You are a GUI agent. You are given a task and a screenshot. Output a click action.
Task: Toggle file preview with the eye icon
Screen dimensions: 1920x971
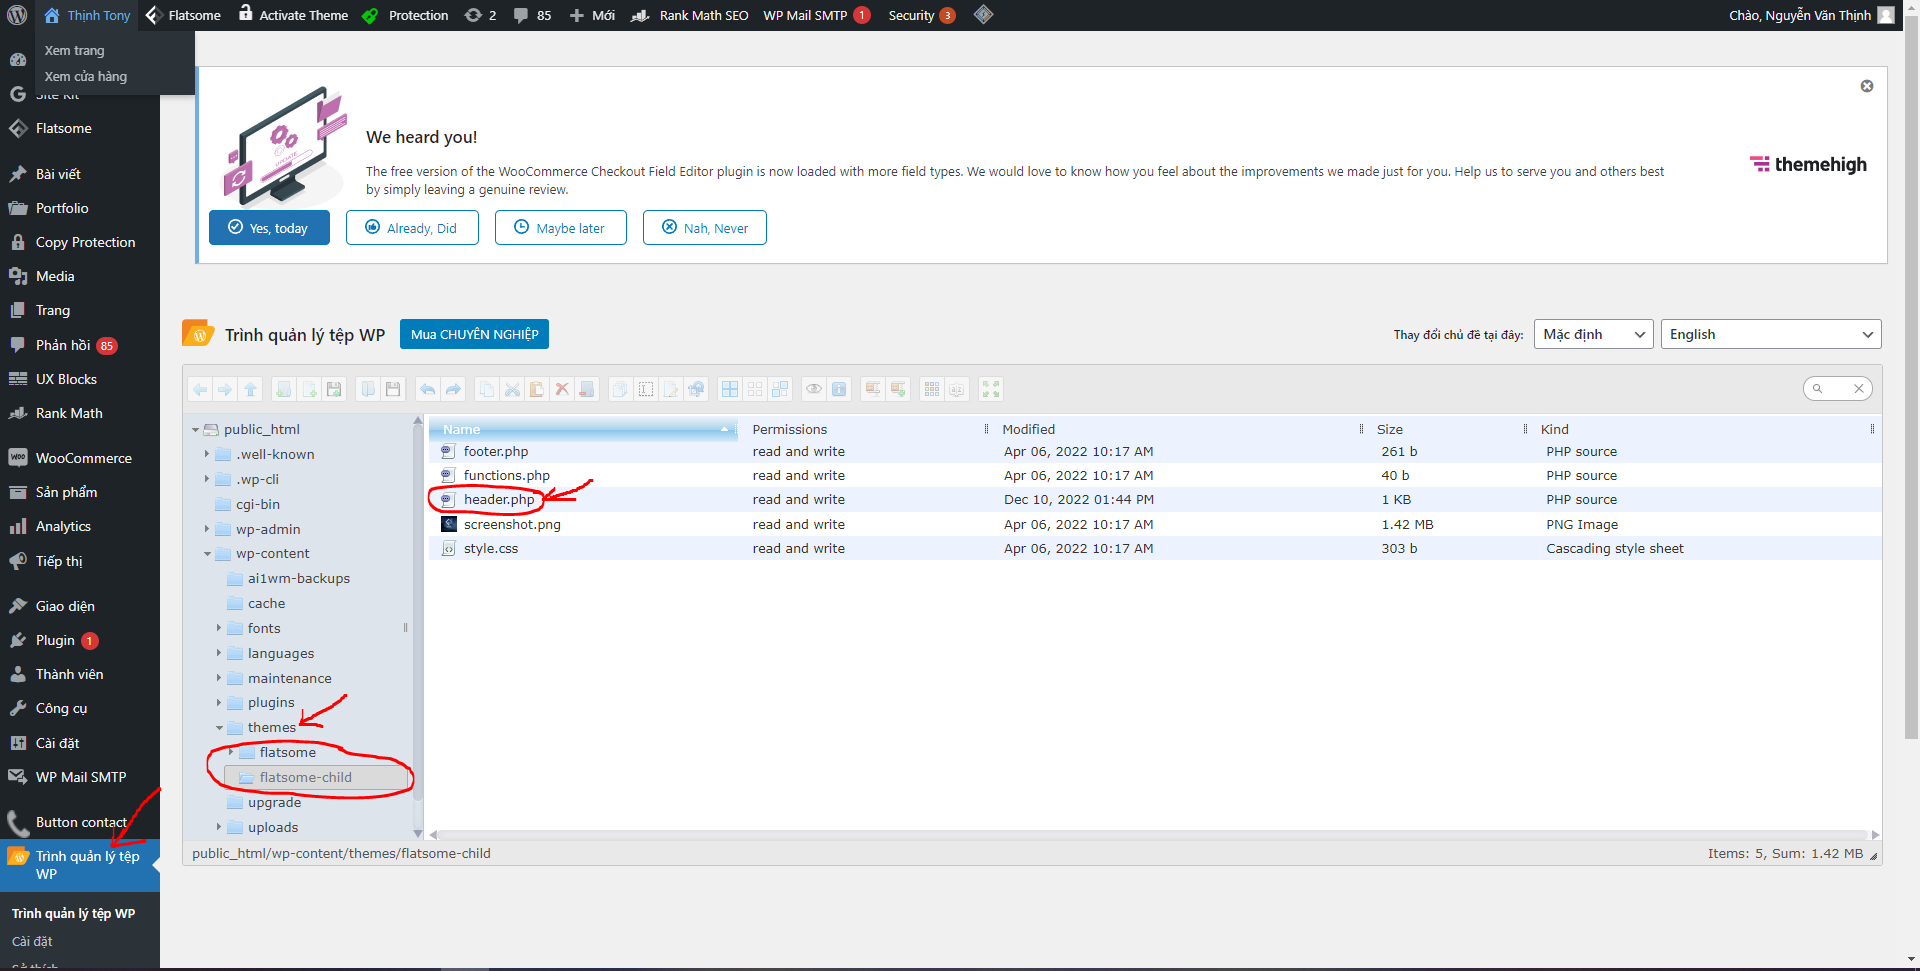(814, 389)
